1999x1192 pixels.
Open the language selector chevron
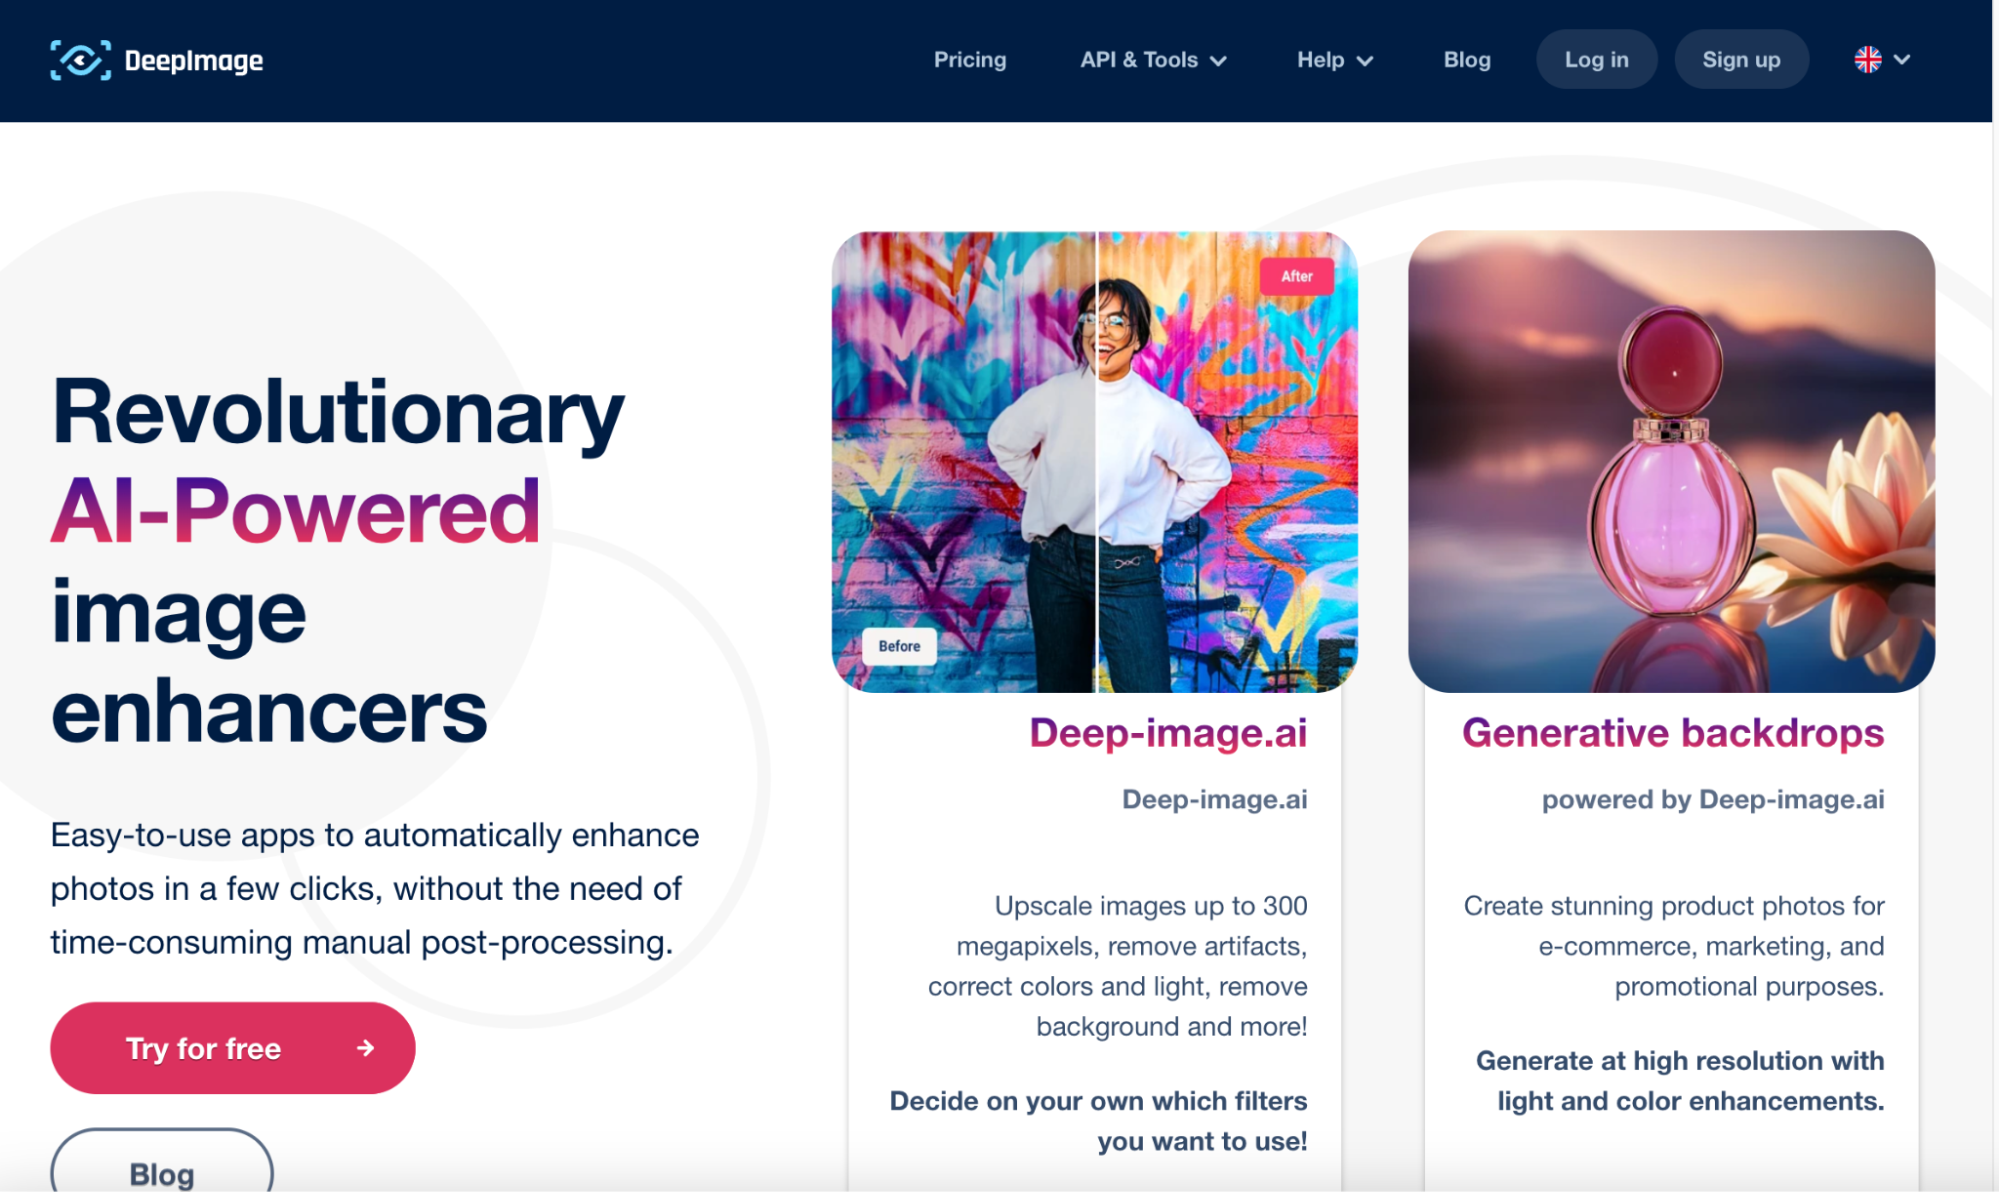tap(1902, 60)
